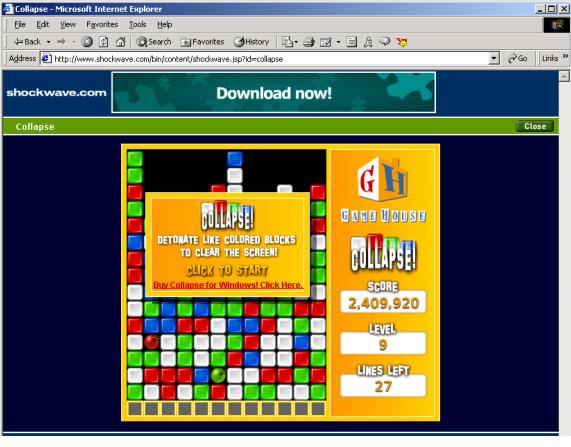Viewport: 571px width, 447px height.
Task: Click the address bar URL field
Action: point(265,59)
